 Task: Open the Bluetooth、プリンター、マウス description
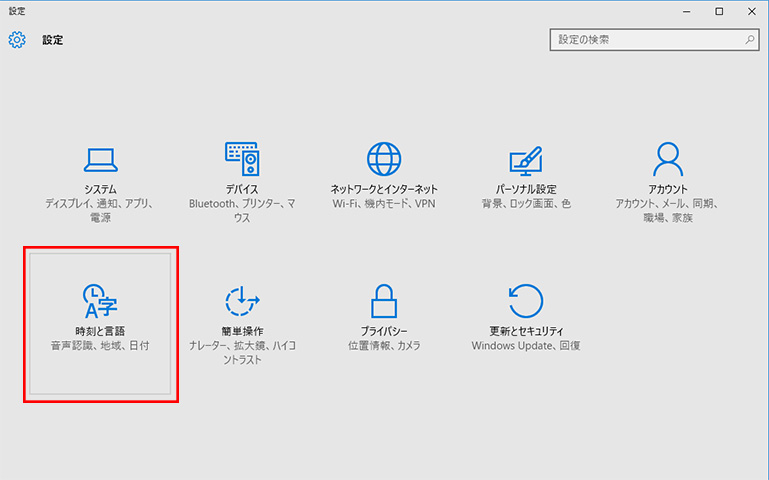242,210
